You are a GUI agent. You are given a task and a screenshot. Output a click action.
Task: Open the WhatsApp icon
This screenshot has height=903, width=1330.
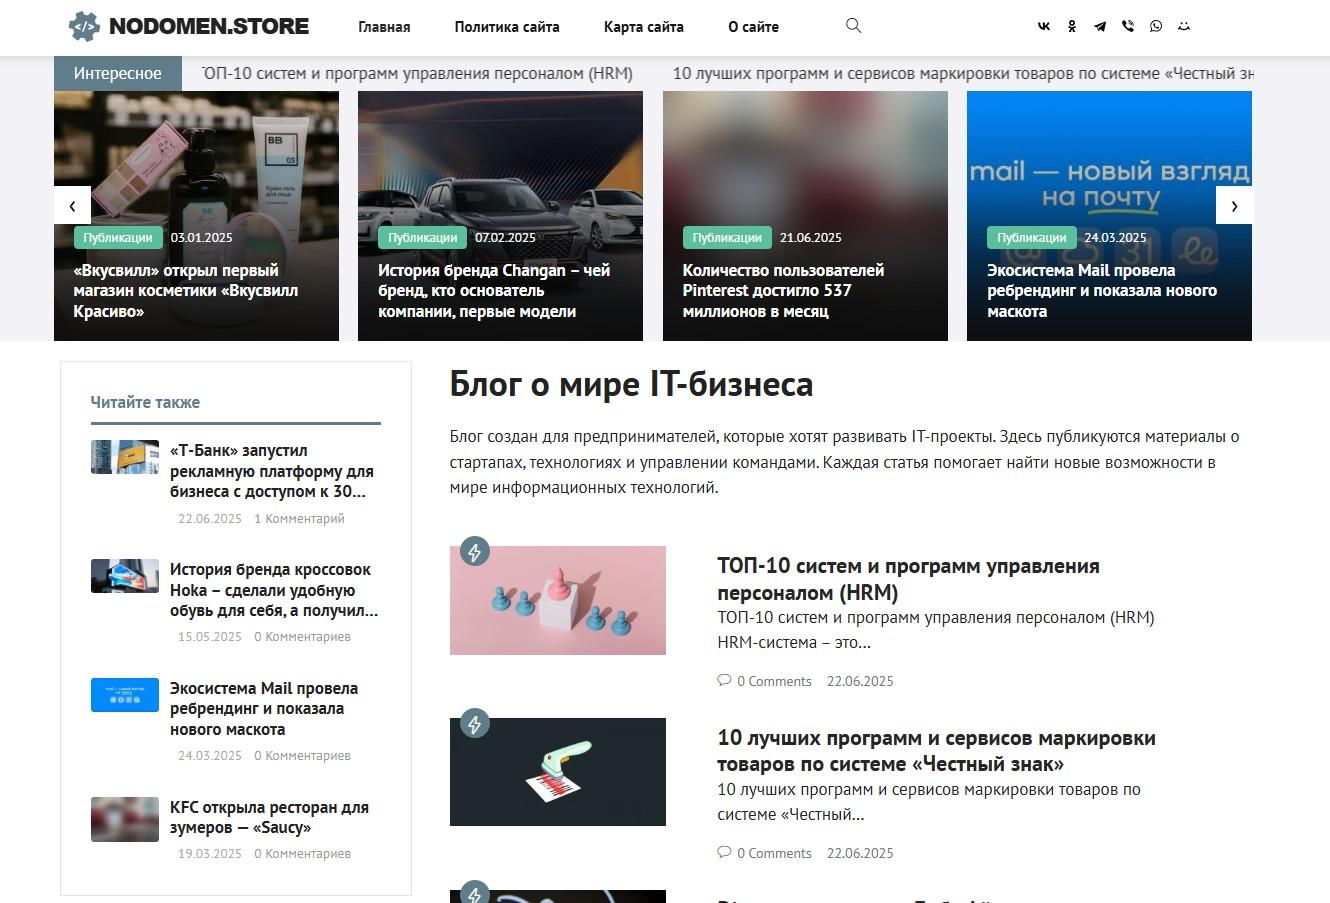pos(1156,27)
